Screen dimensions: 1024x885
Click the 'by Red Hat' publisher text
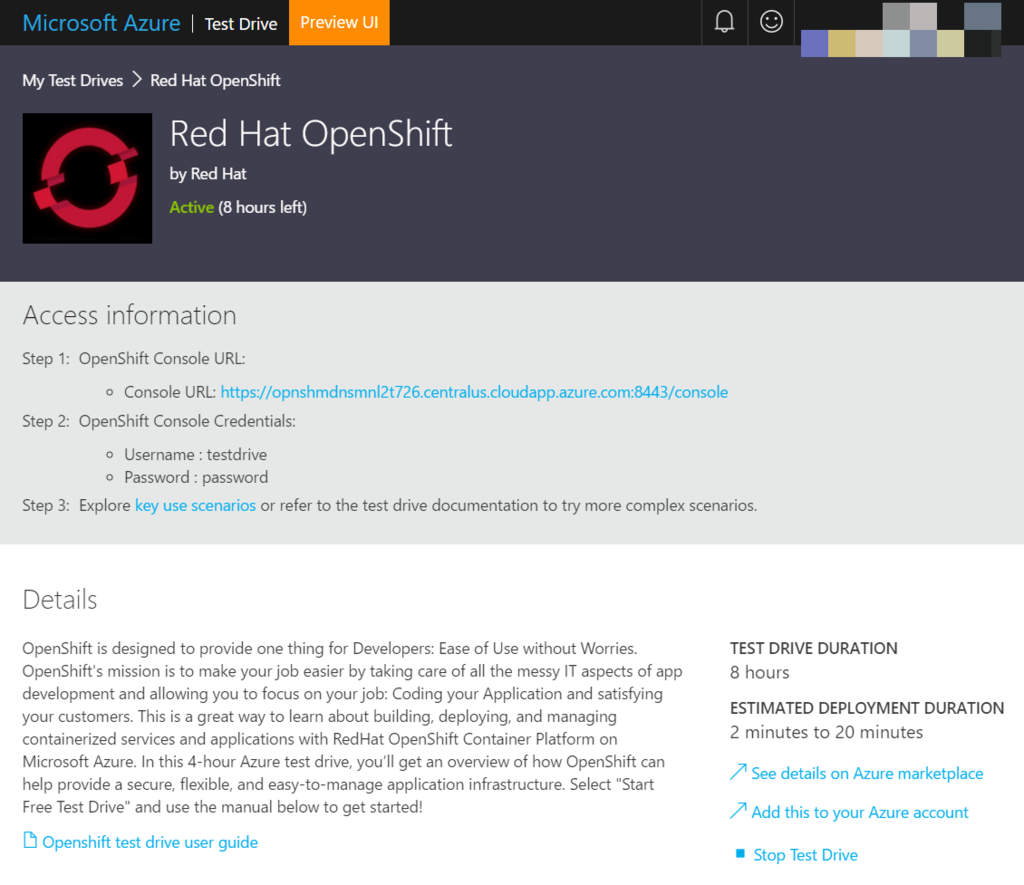pos(208,174)
